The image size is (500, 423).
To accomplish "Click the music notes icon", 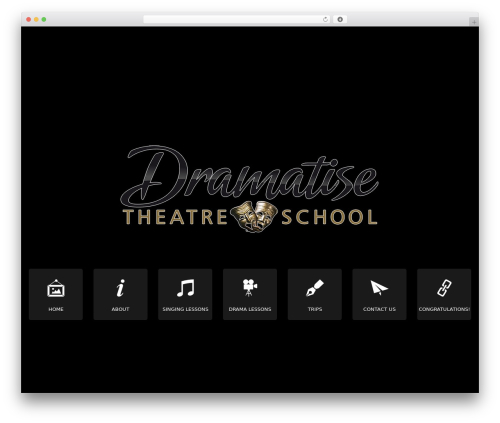I will pyautogui.click(x=185, y=288).
